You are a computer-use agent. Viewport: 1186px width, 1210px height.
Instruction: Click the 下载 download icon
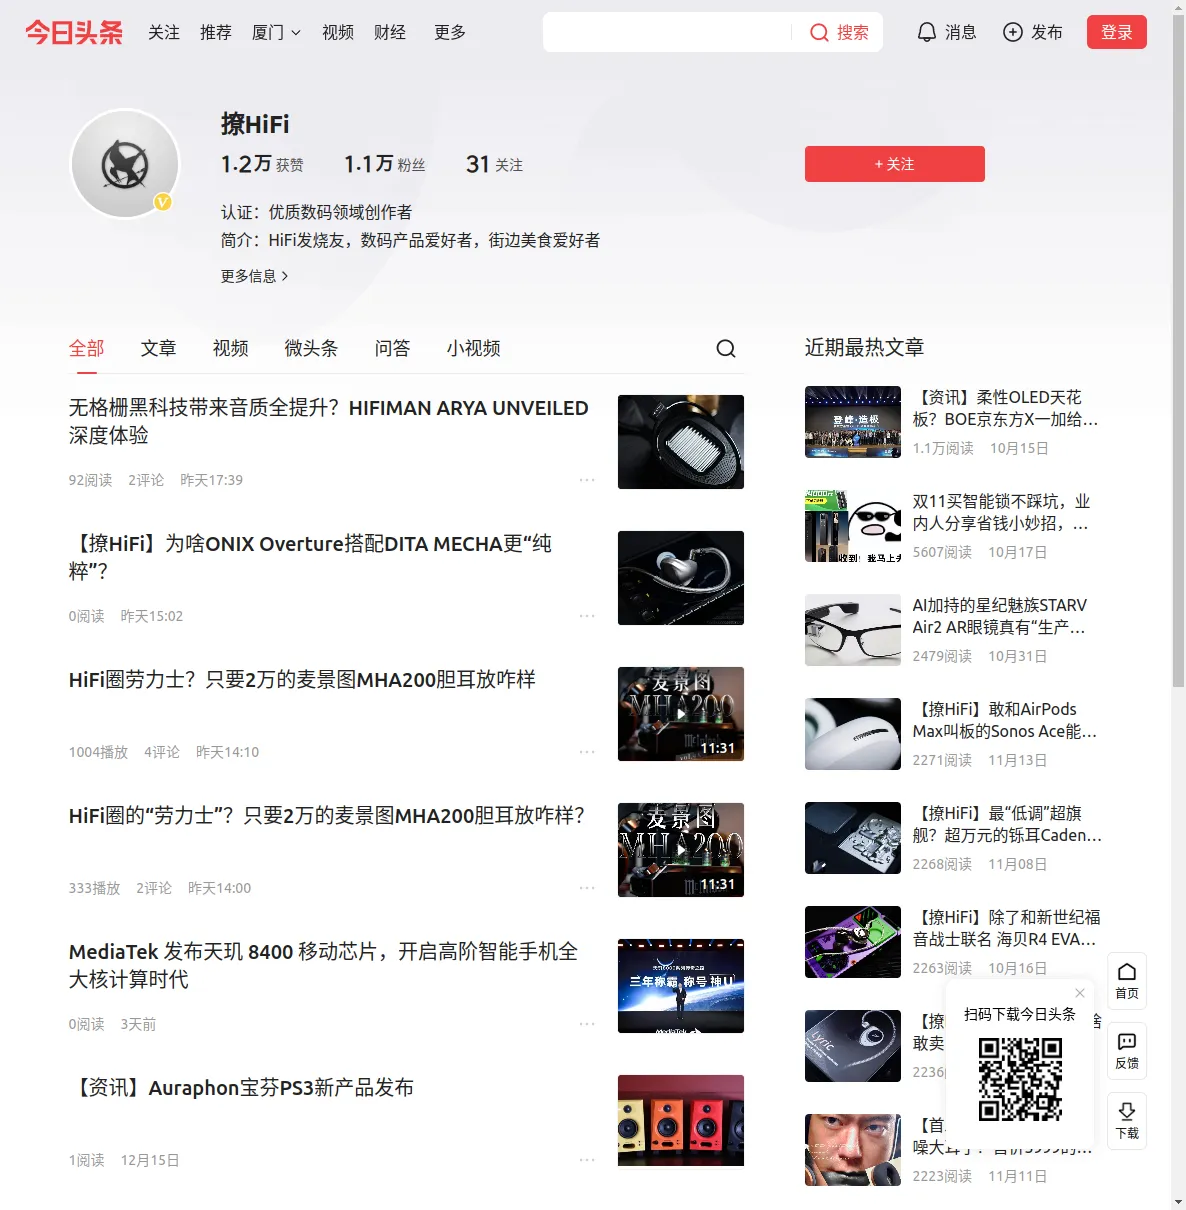point(1127,1120)
